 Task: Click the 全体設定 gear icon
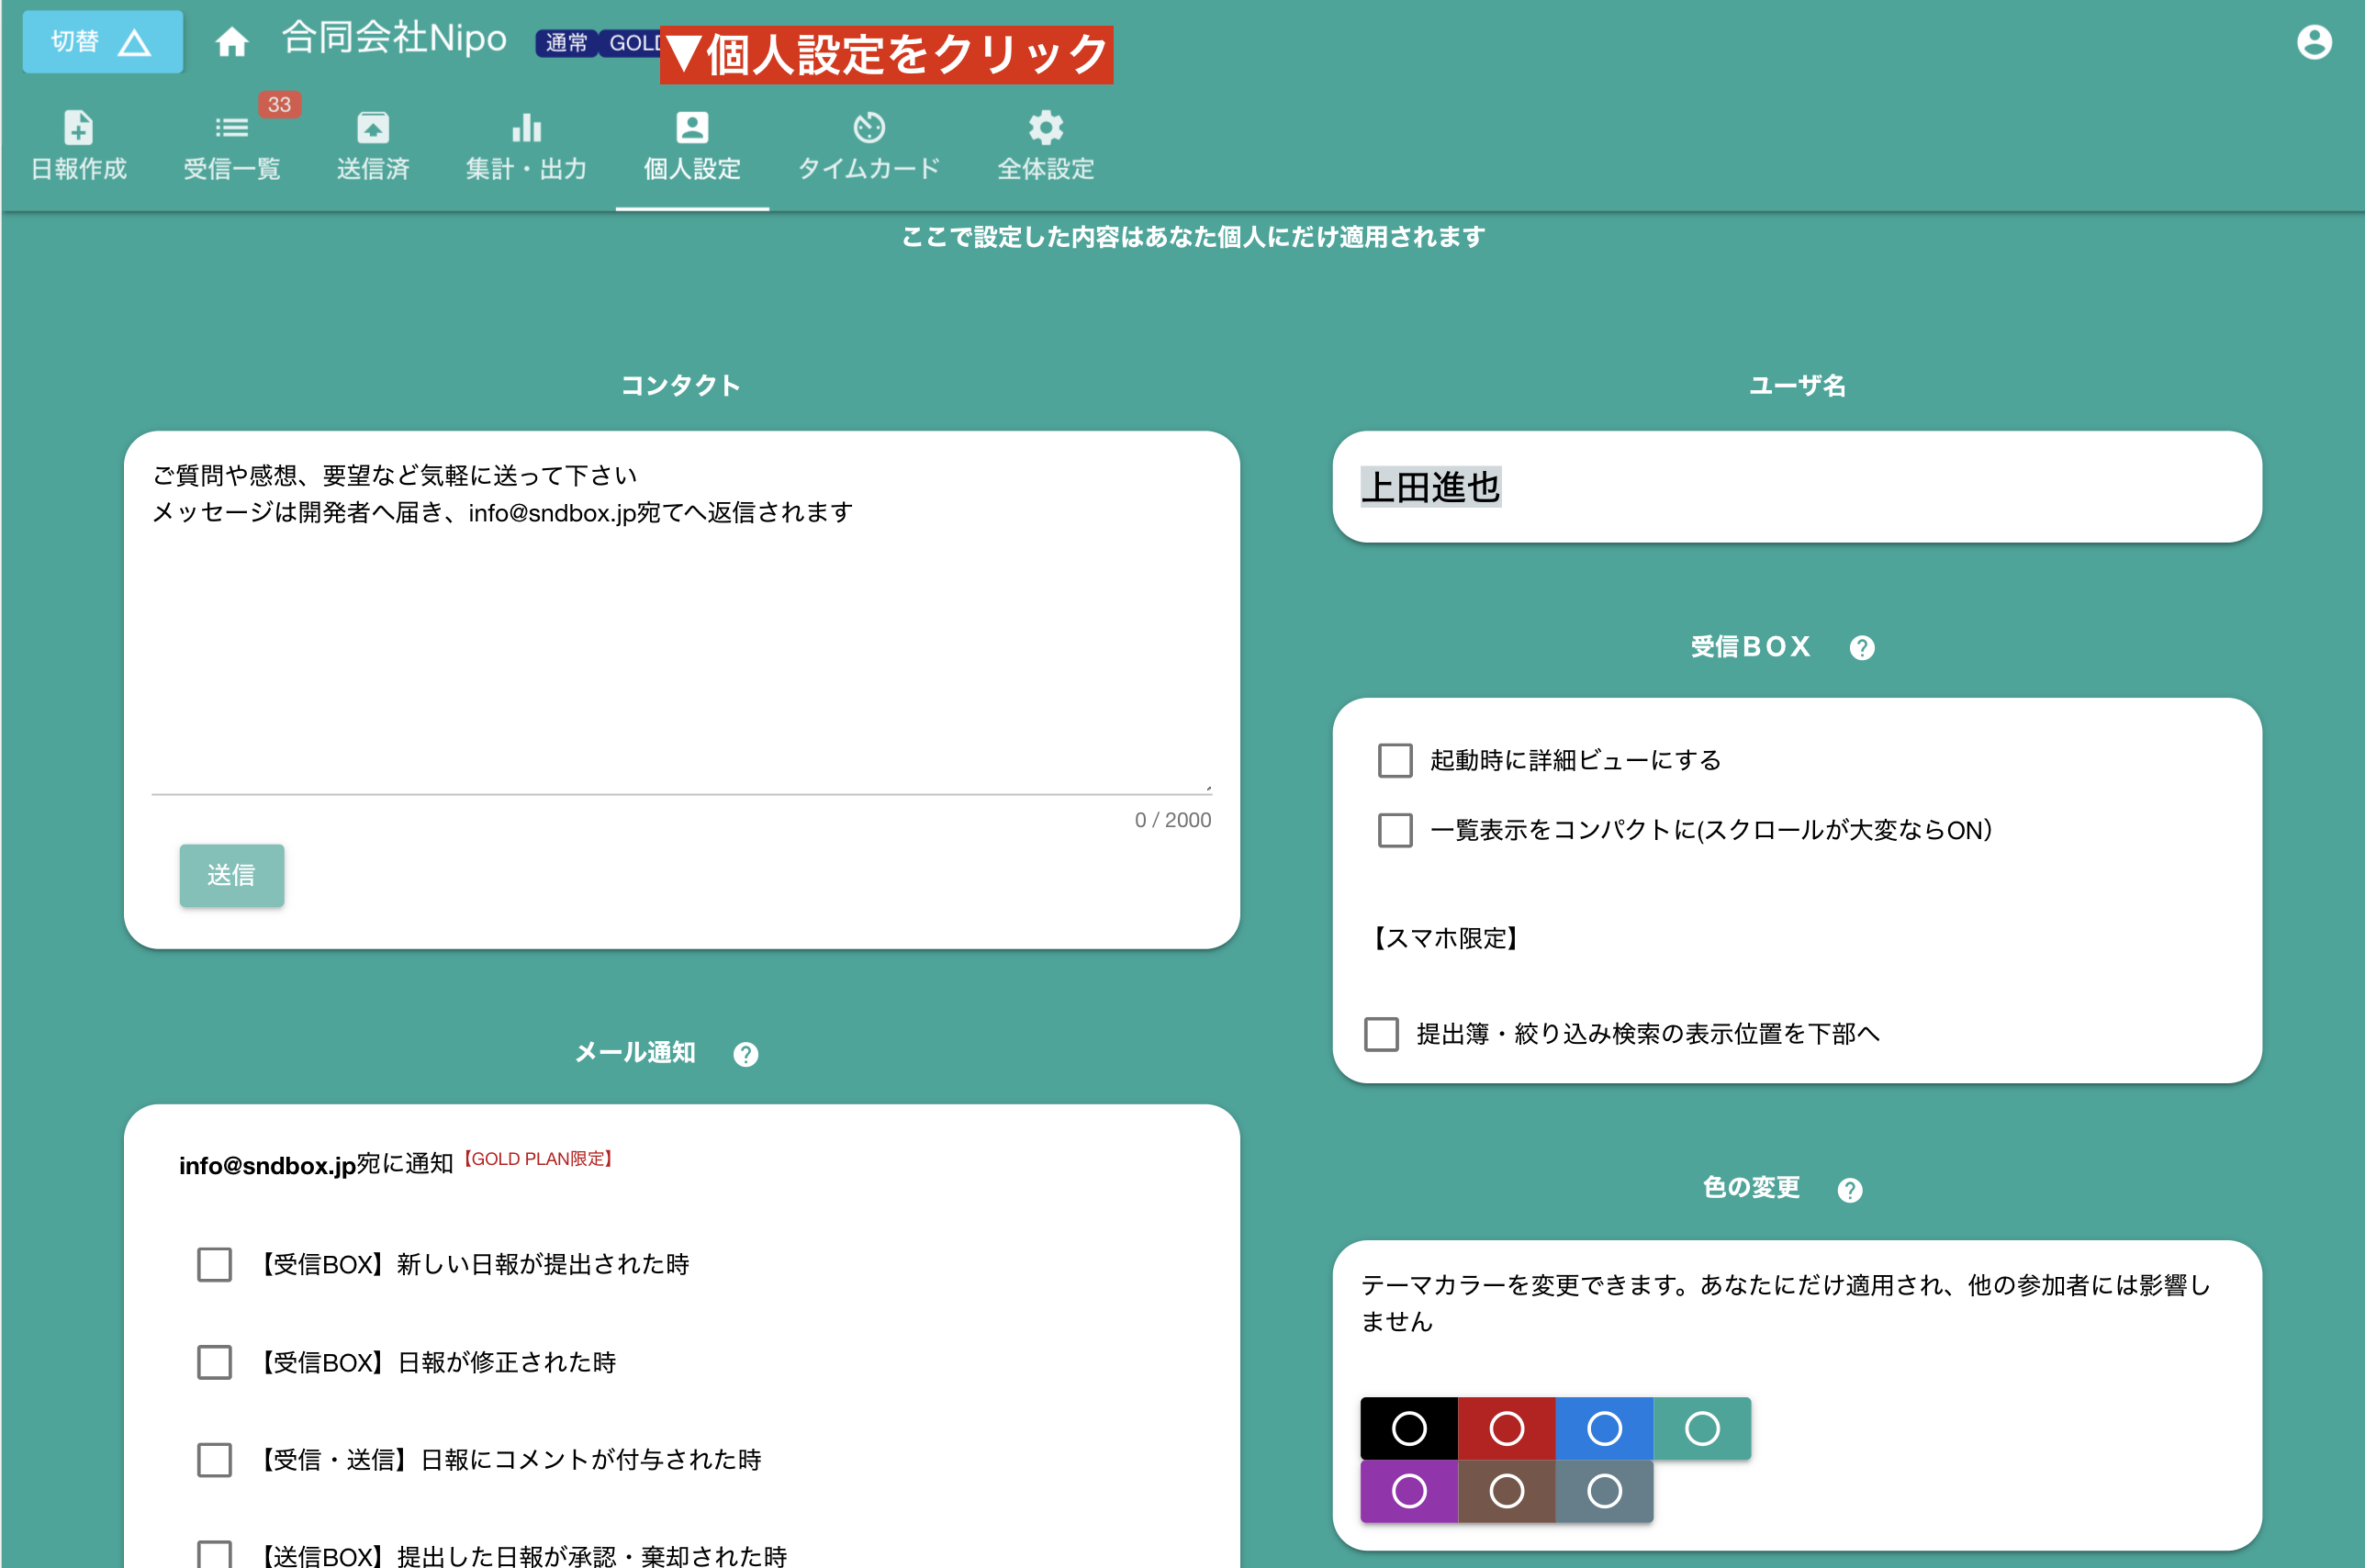point(1046,127)
